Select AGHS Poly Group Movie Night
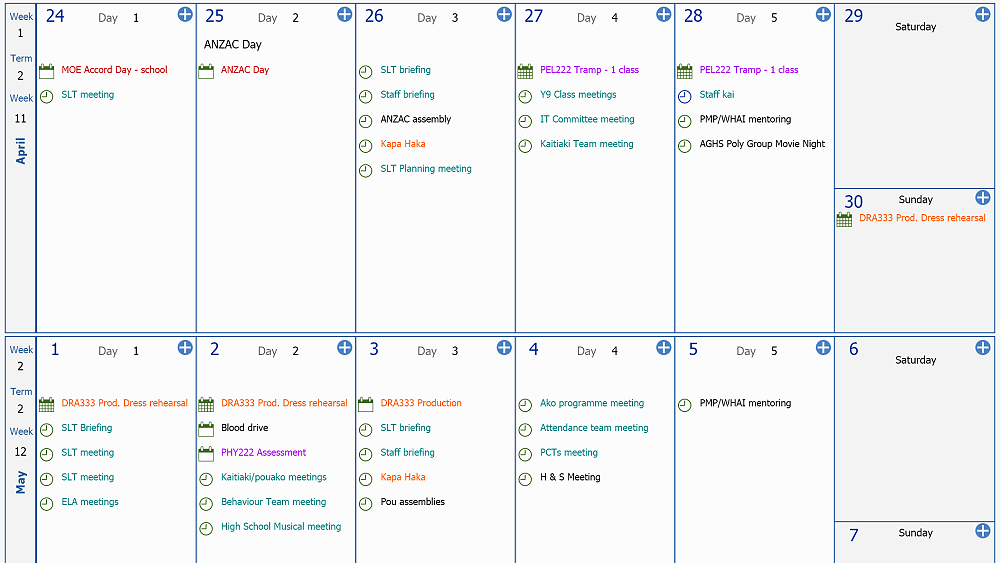The height and width of the screenshot is (563, 1000). [x=762, y=144]
